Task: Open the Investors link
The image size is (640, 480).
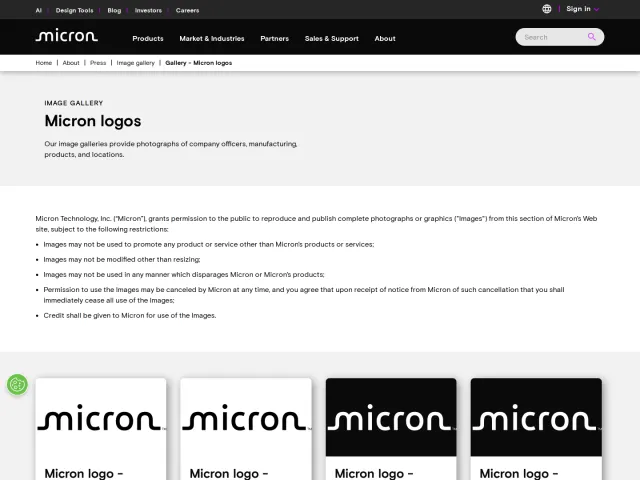Action: point(148,10)
